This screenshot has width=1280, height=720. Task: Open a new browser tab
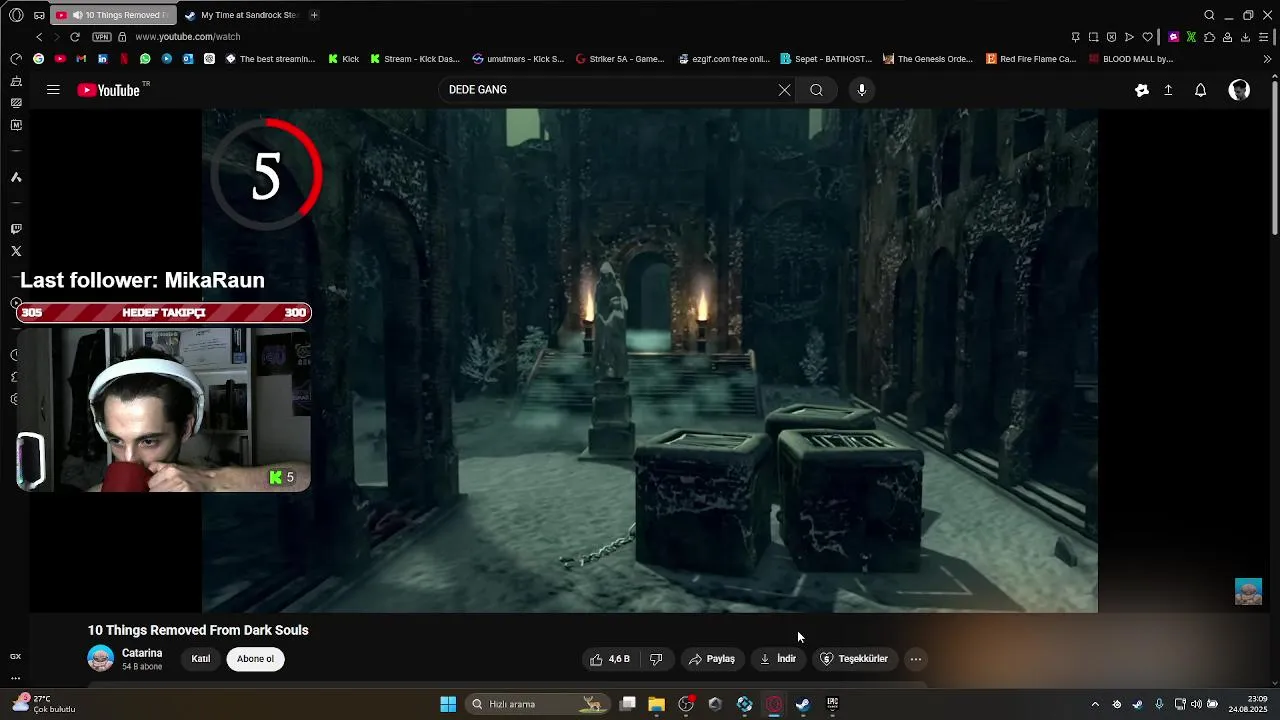point(314,15)
